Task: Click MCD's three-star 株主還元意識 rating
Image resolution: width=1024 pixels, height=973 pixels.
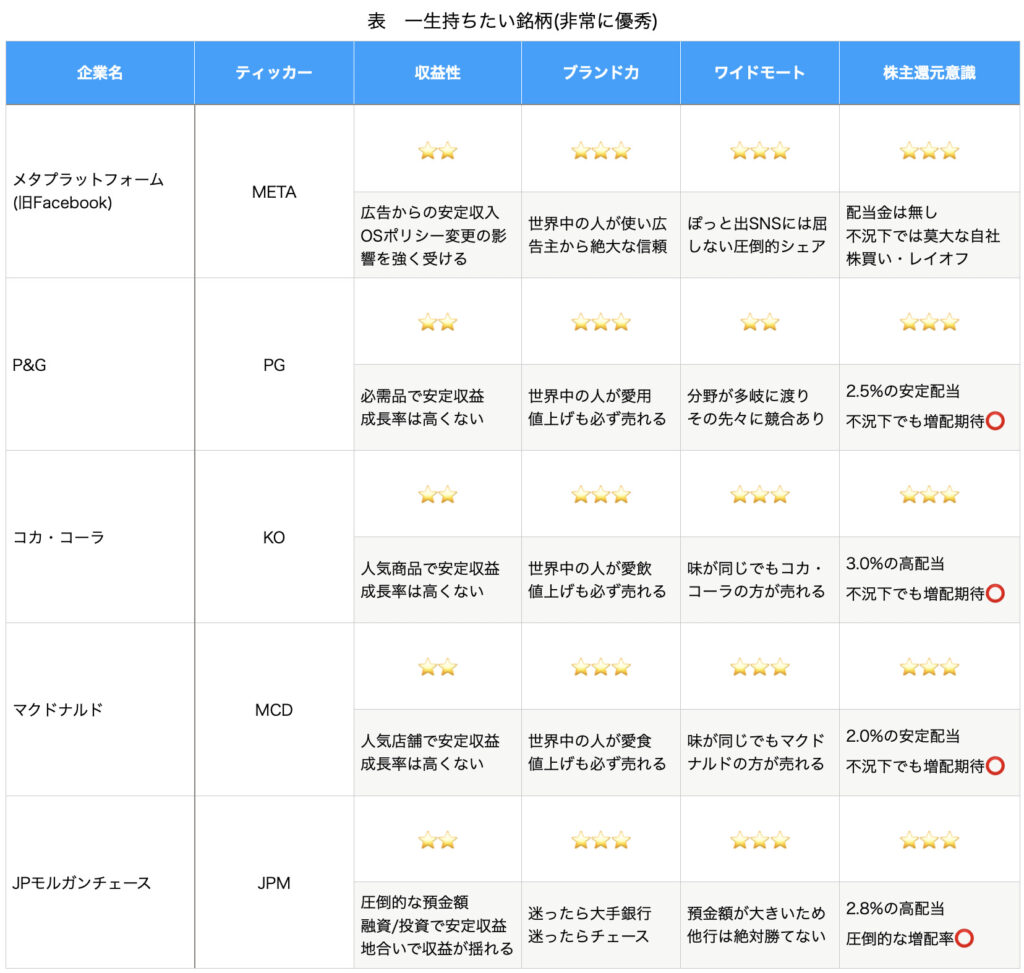Action: click(929, 667)
